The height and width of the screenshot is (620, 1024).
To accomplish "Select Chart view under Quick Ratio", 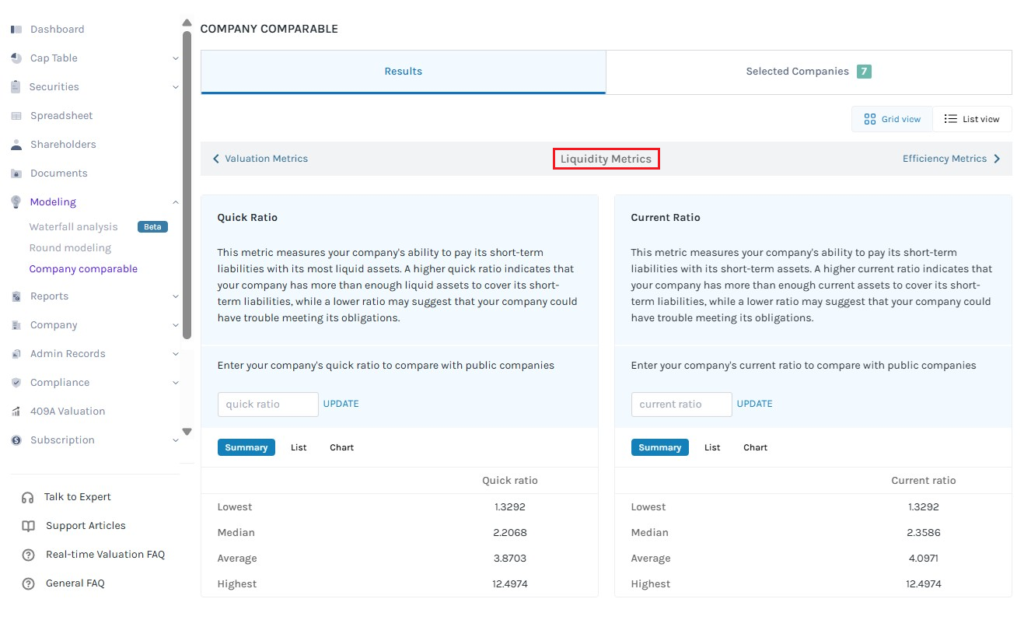I will tap(342, 448).
